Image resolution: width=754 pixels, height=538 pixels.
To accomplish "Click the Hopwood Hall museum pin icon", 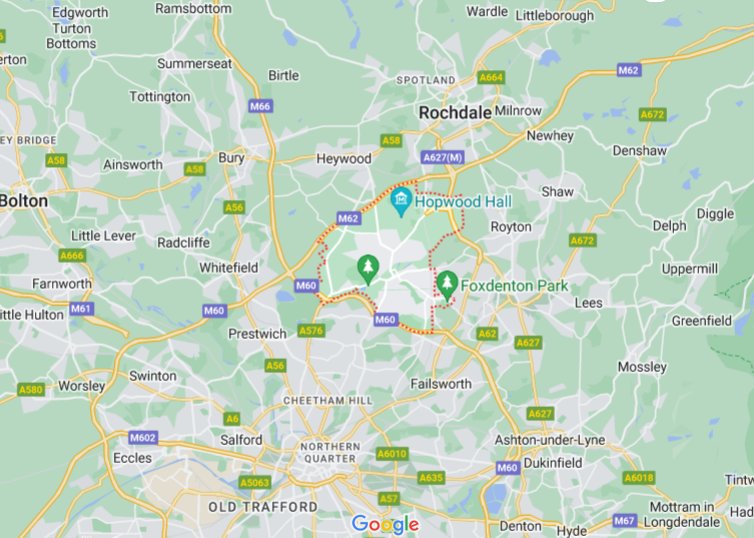I will coord(401,201).
